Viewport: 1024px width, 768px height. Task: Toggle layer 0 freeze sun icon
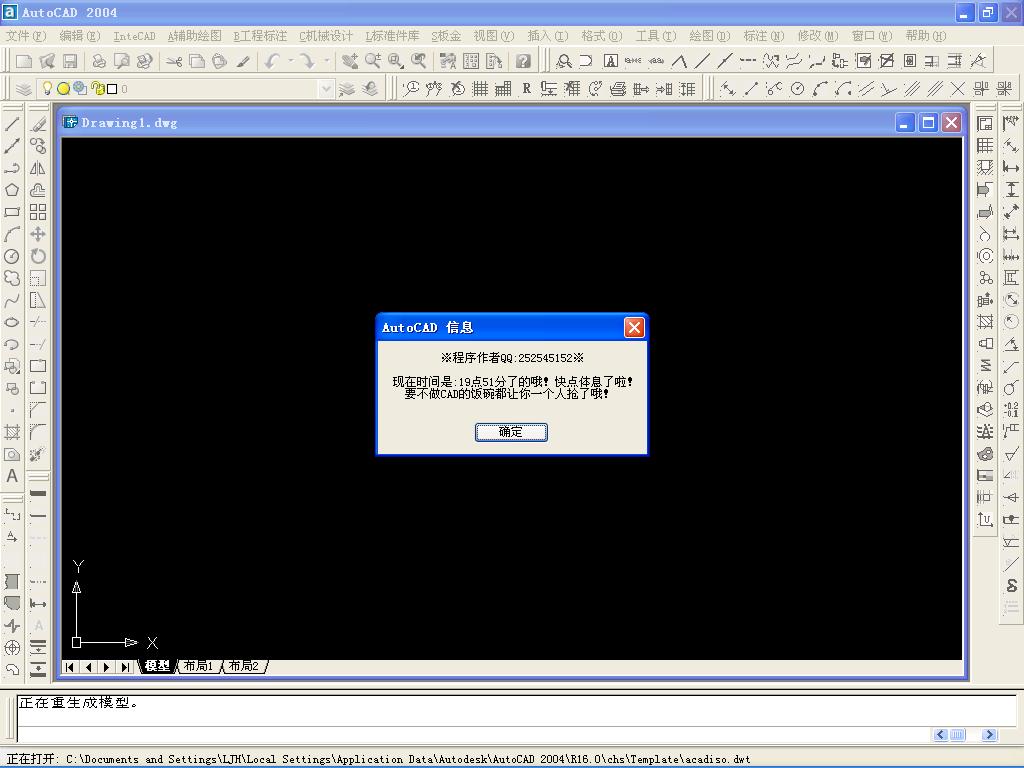point(63,88)
